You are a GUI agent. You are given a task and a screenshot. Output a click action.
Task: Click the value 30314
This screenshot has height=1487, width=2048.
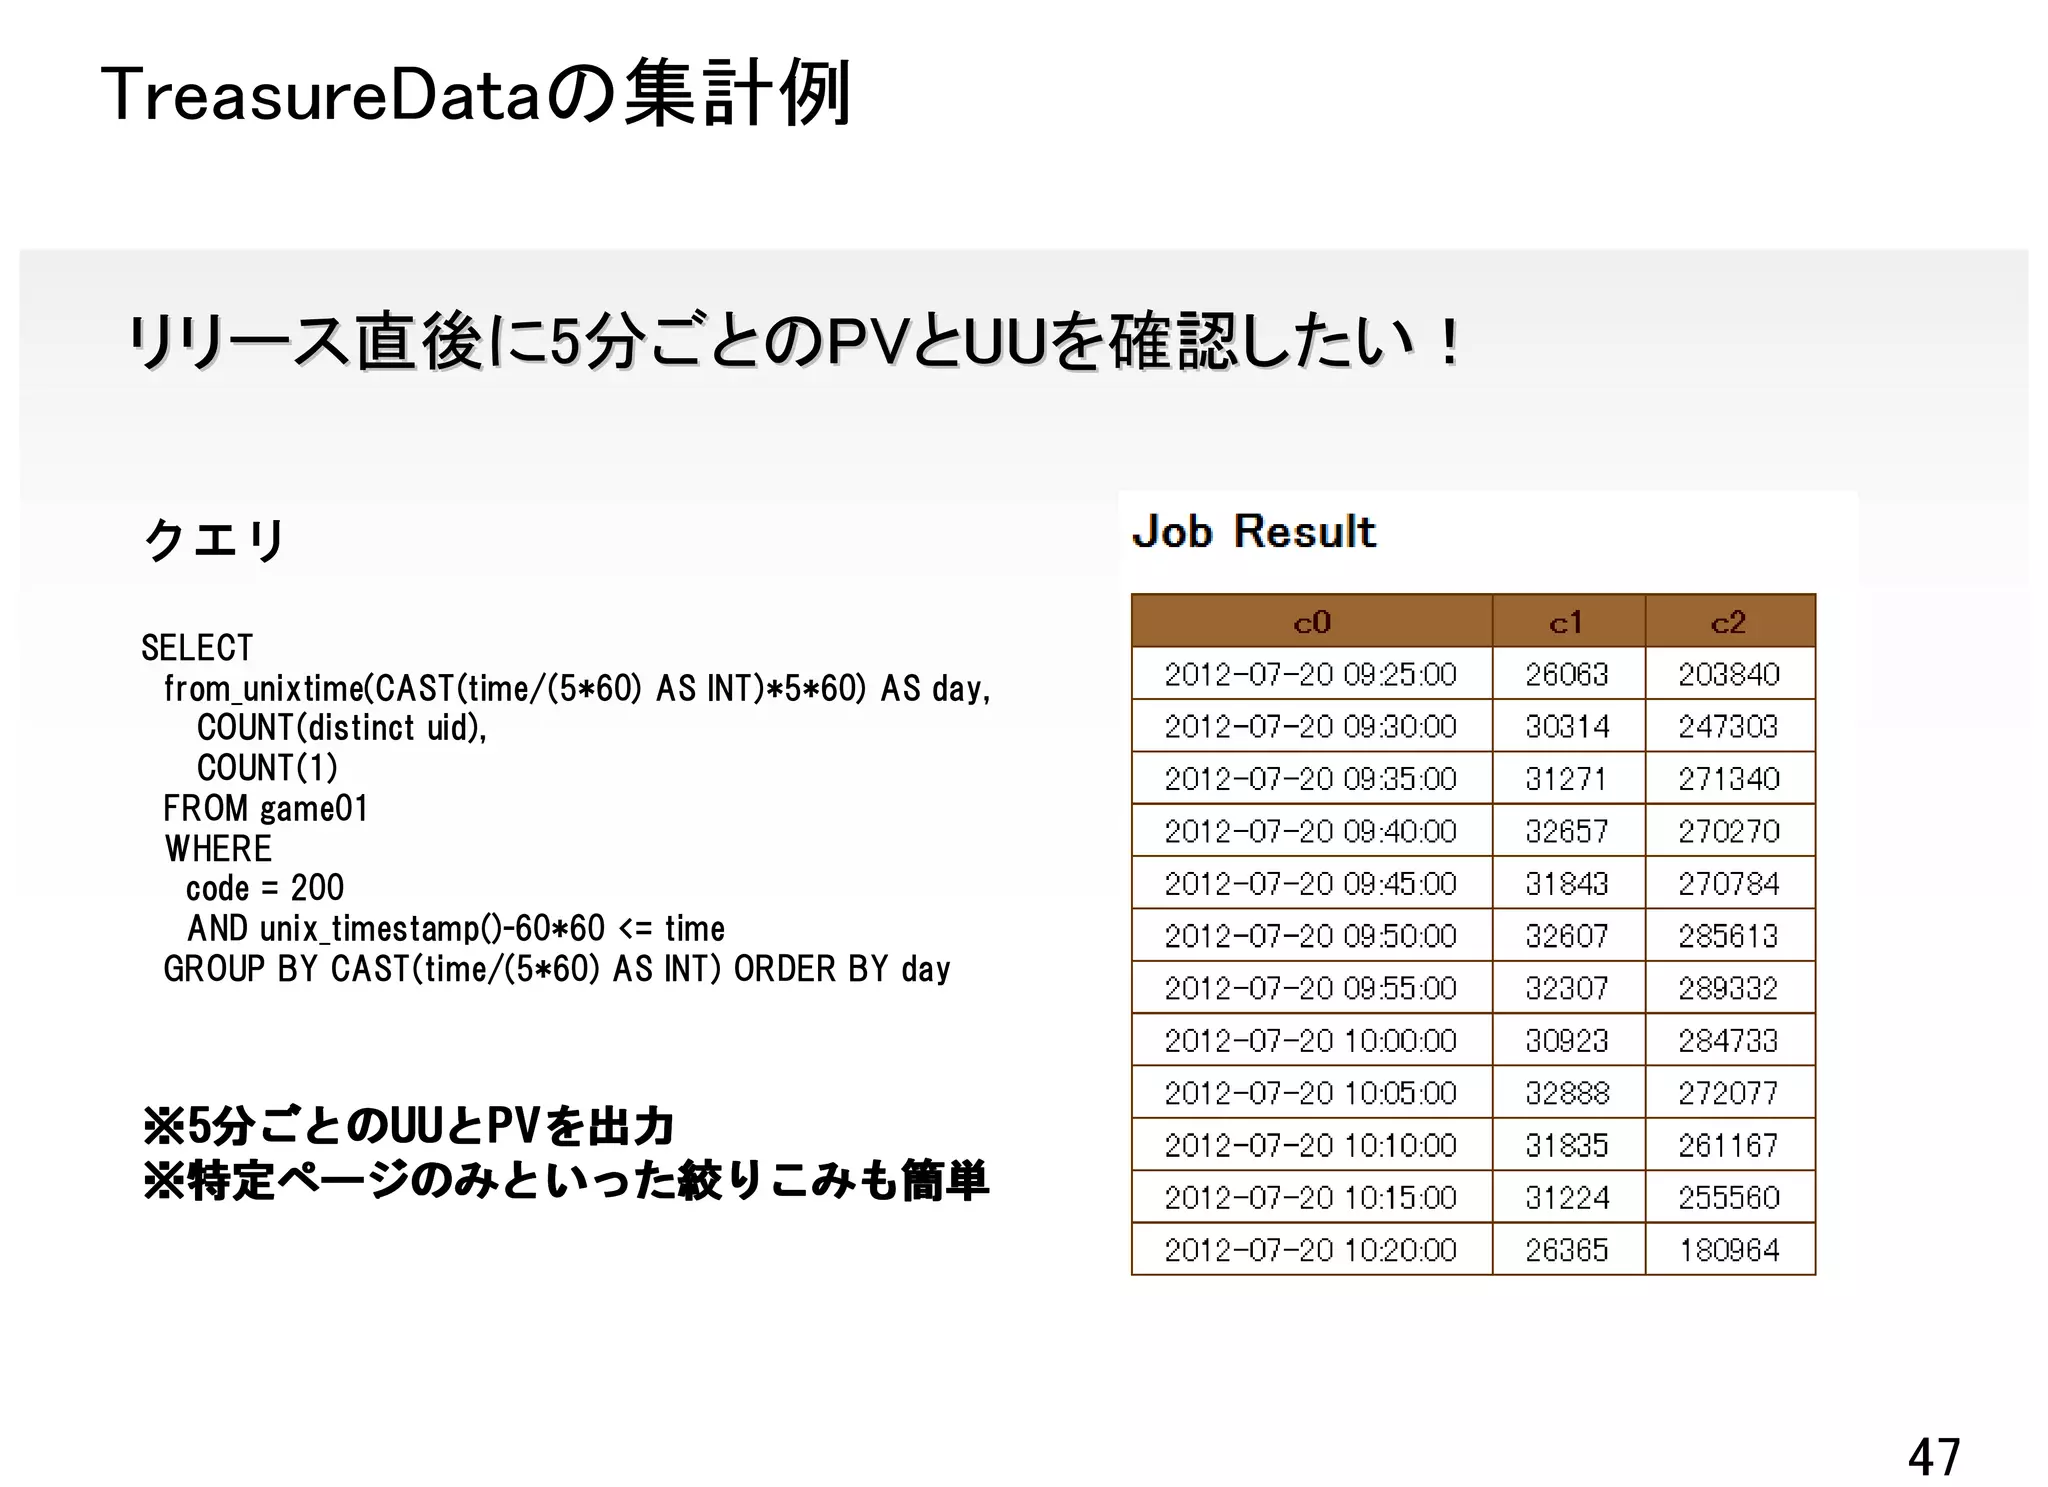pyautogui.click(x=1567, y=726)
